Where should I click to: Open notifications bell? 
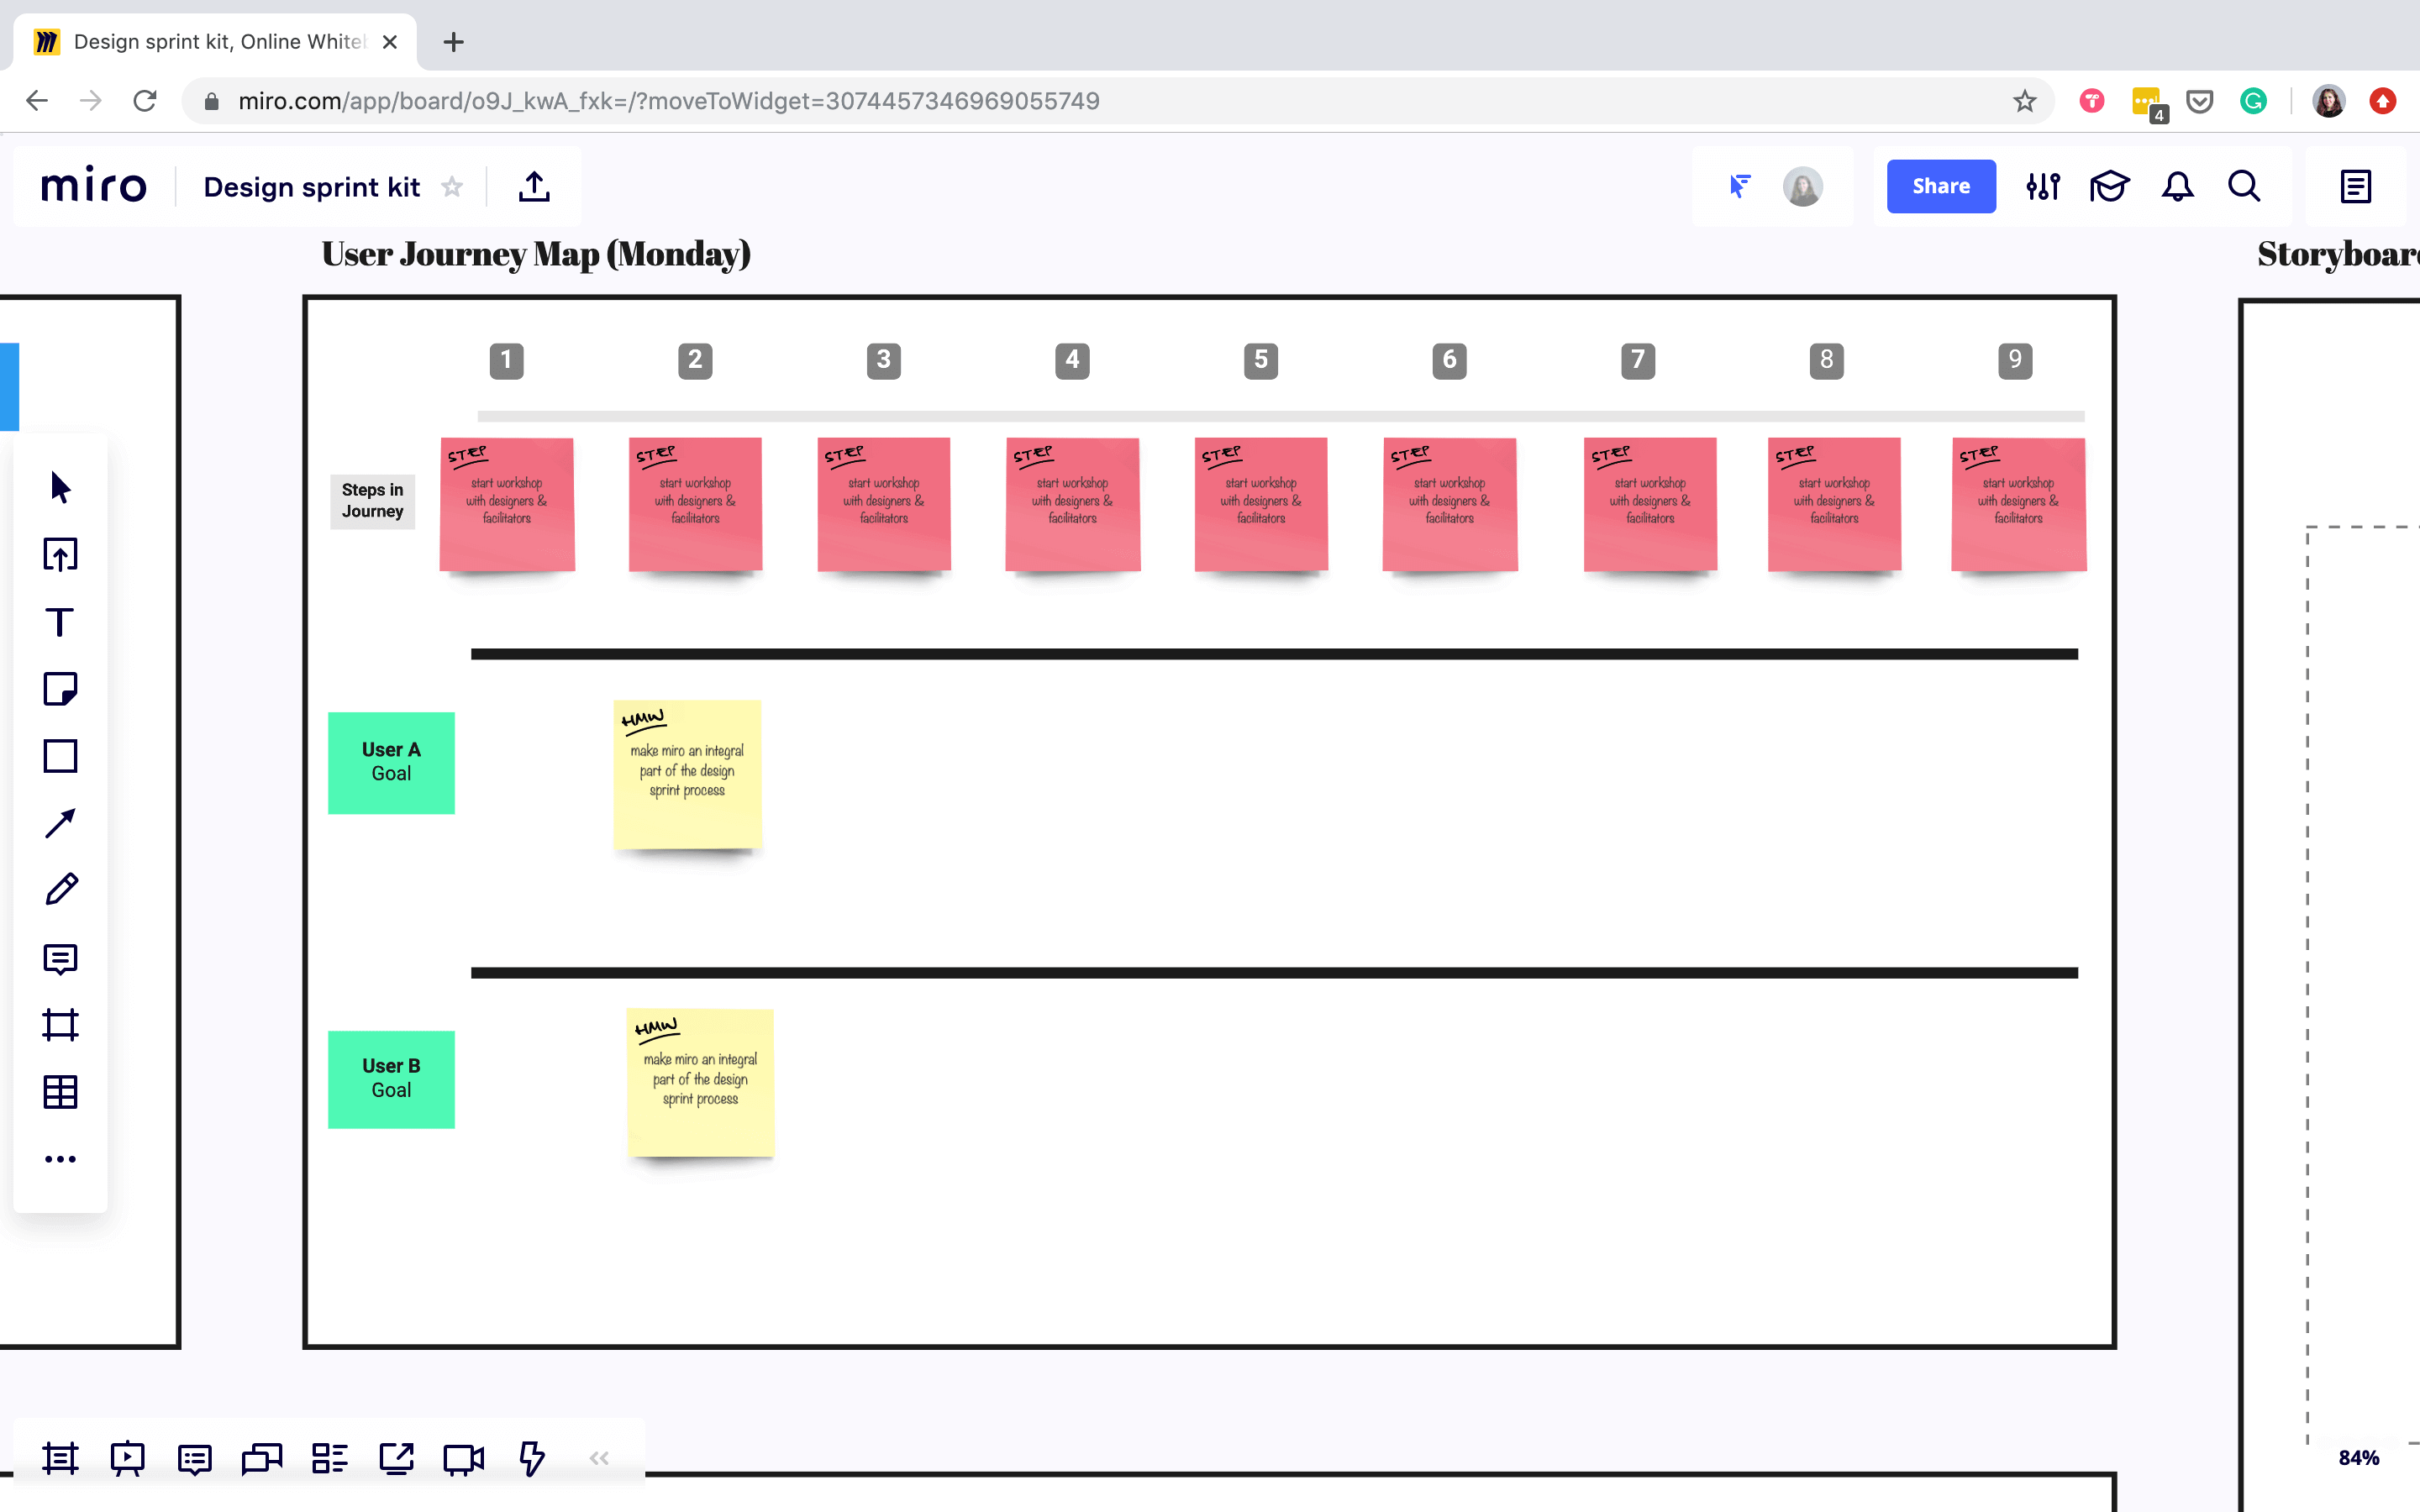(2177, 186)
